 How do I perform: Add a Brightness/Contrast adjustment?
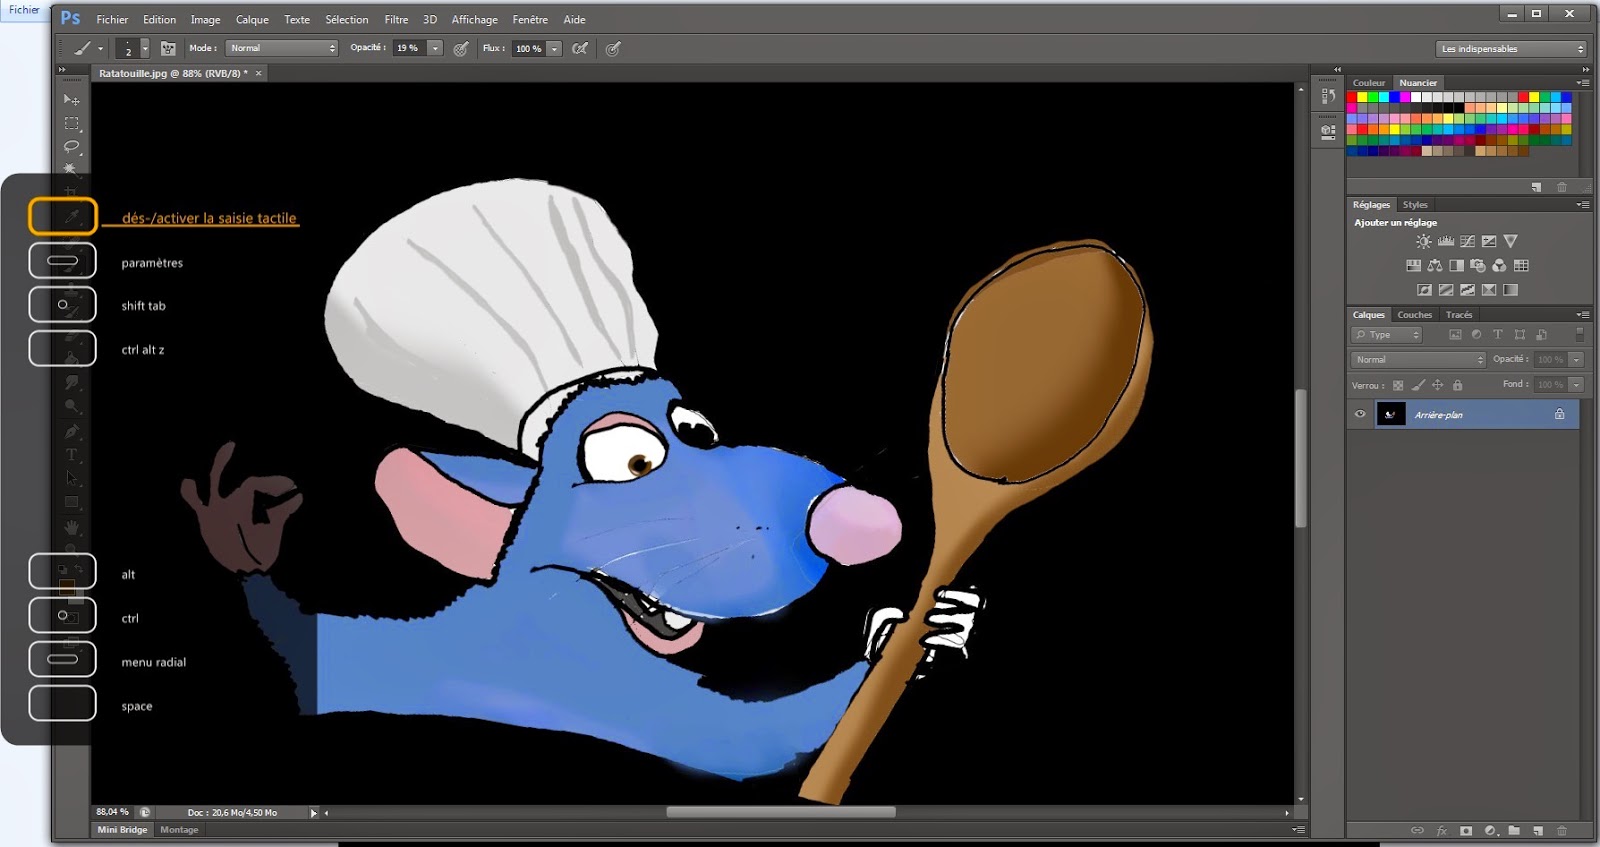(1423, 241)
